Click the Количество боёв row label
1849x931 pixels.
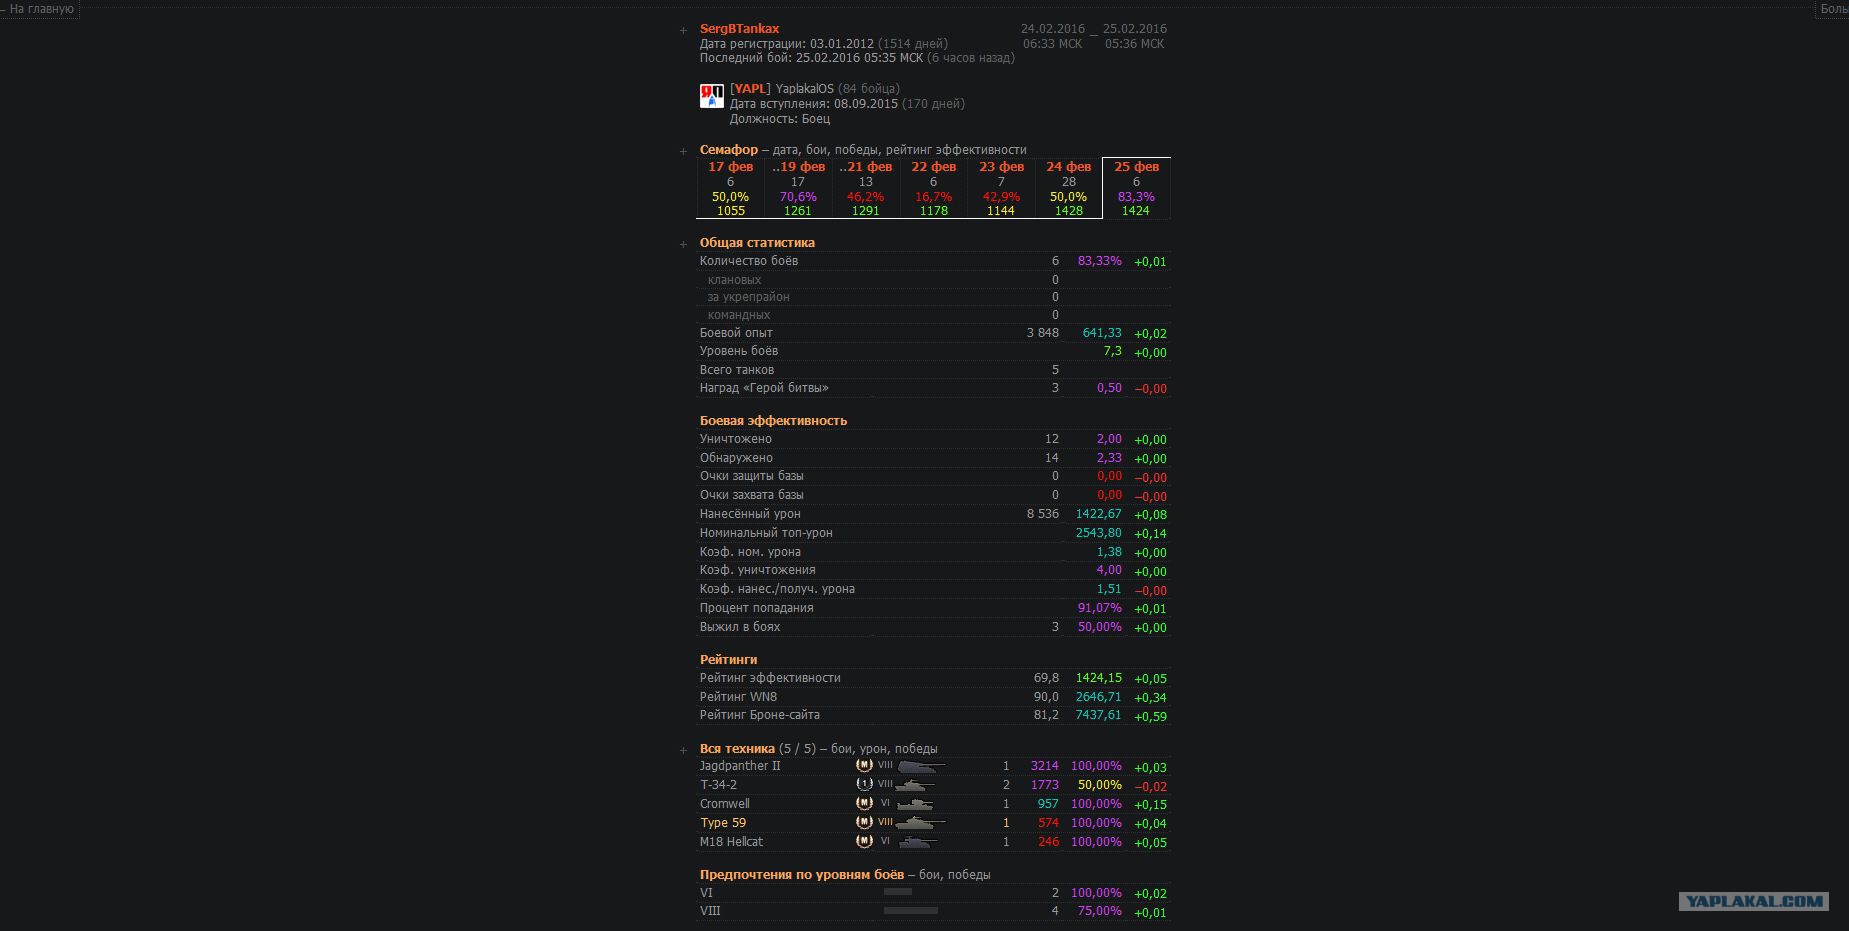749,261
